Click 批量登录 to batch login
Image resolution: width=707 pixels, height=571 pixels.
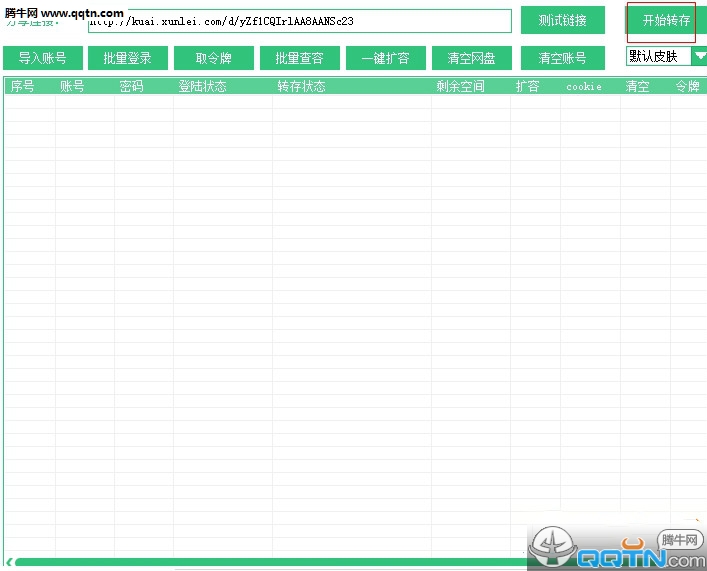(128, 58)
